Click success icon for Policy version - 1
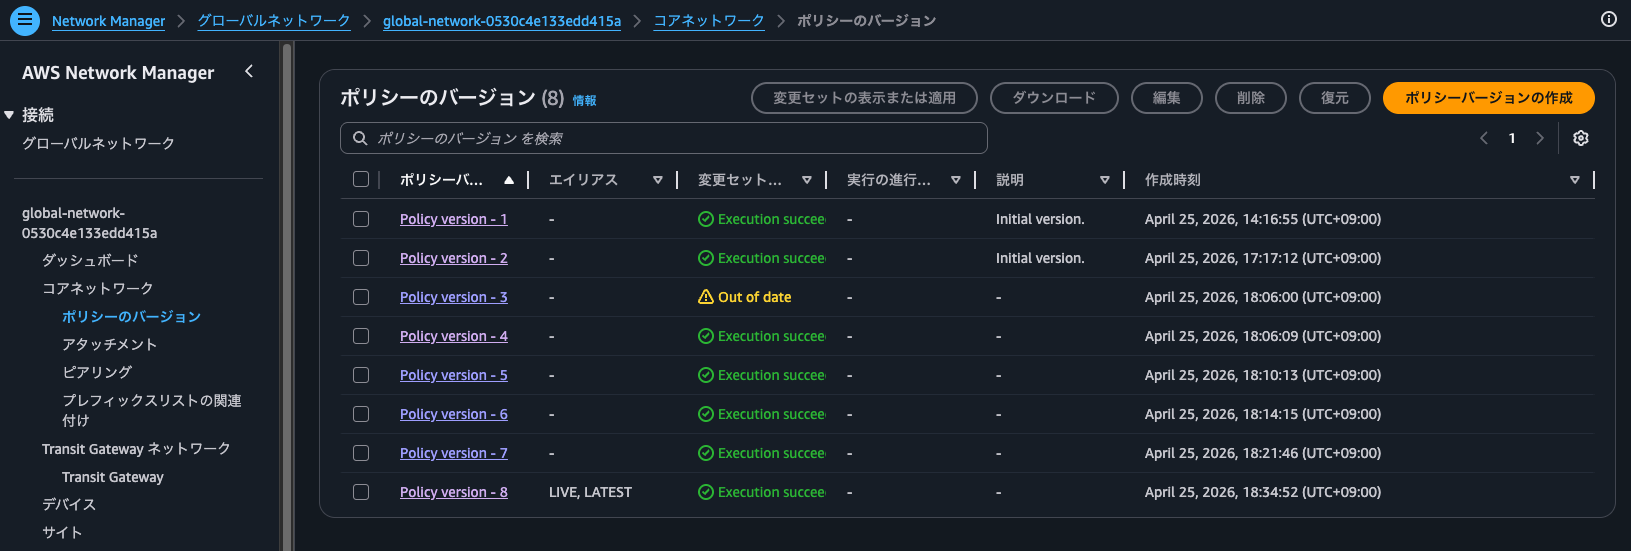Viewport: 1631px width, 551px height. pos(706,219)
